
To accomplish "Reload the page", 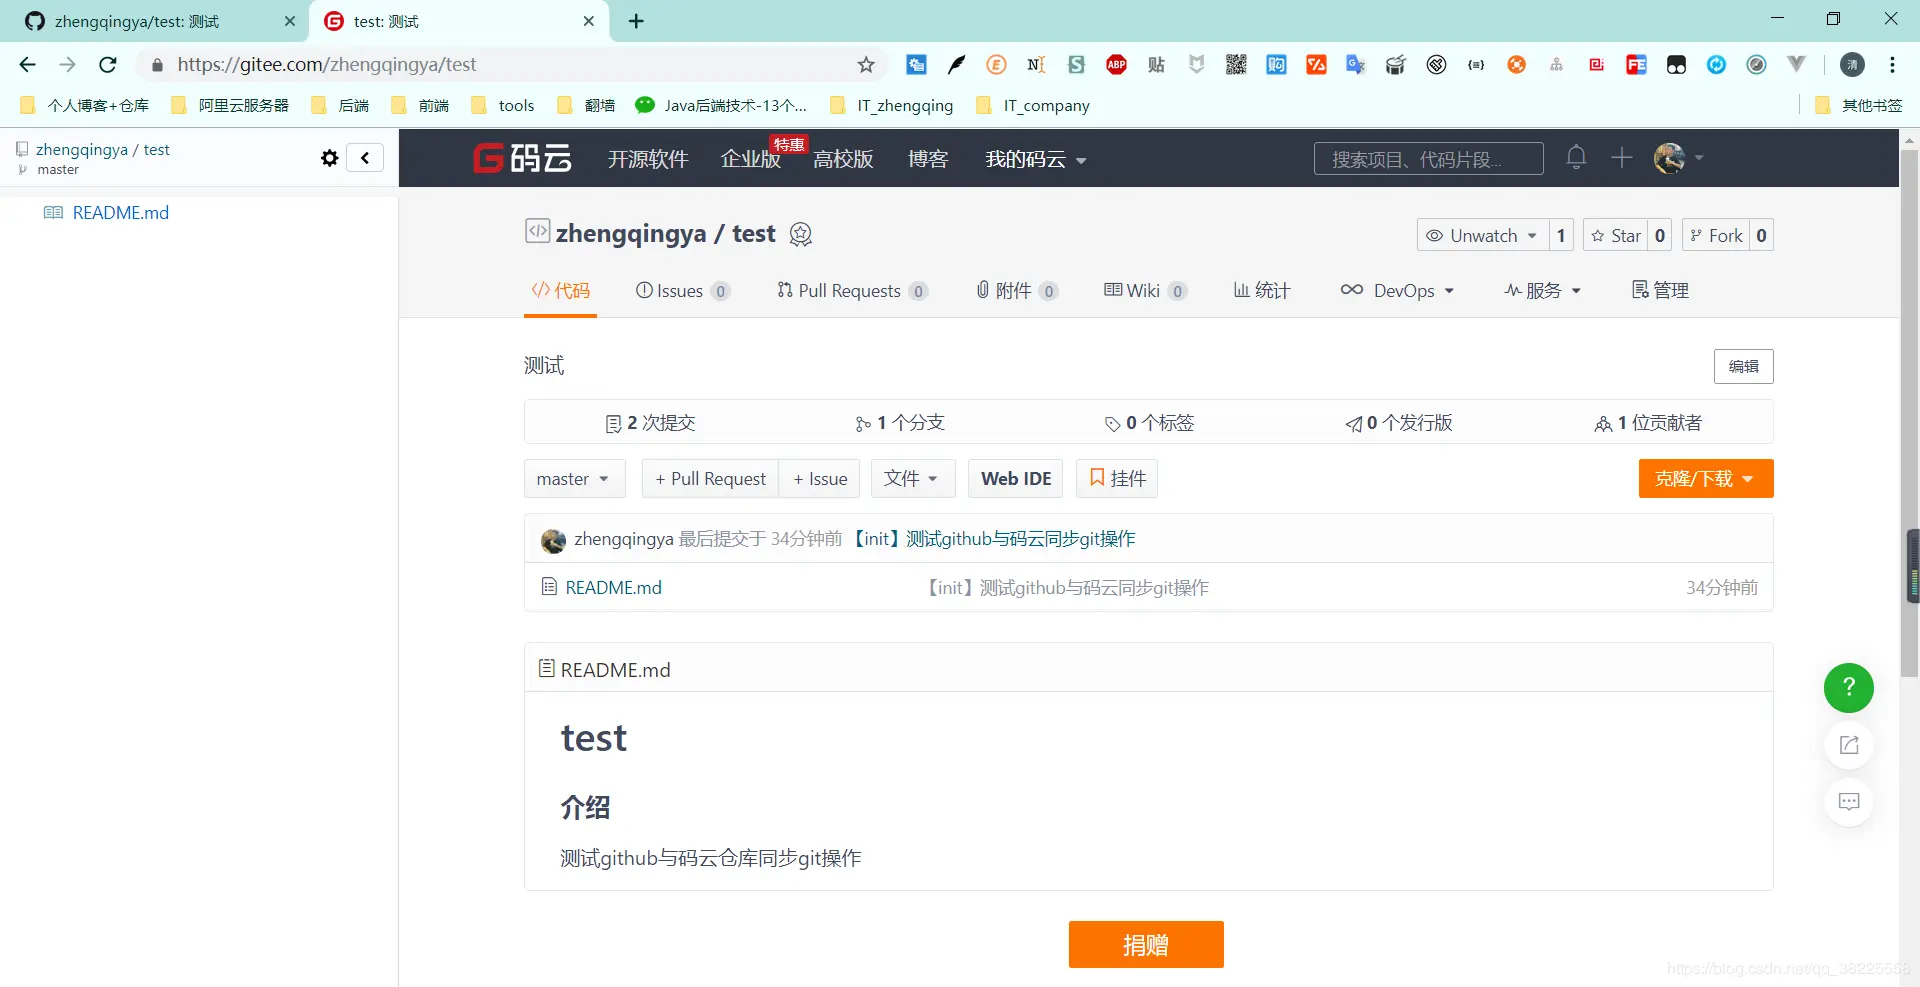I will [108, 65].
